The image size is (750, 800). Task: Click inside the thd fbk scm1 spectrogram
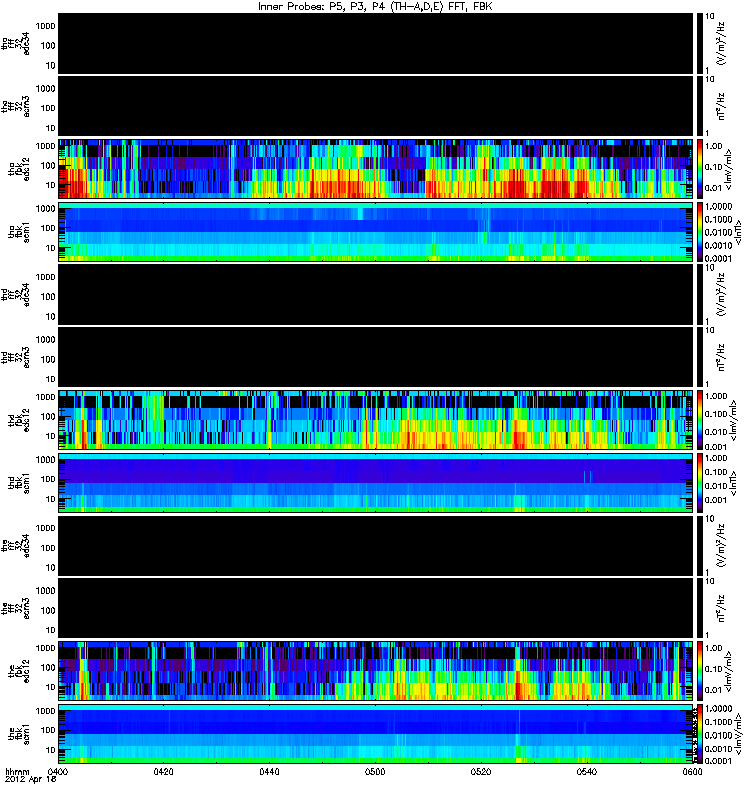point(376,483)
